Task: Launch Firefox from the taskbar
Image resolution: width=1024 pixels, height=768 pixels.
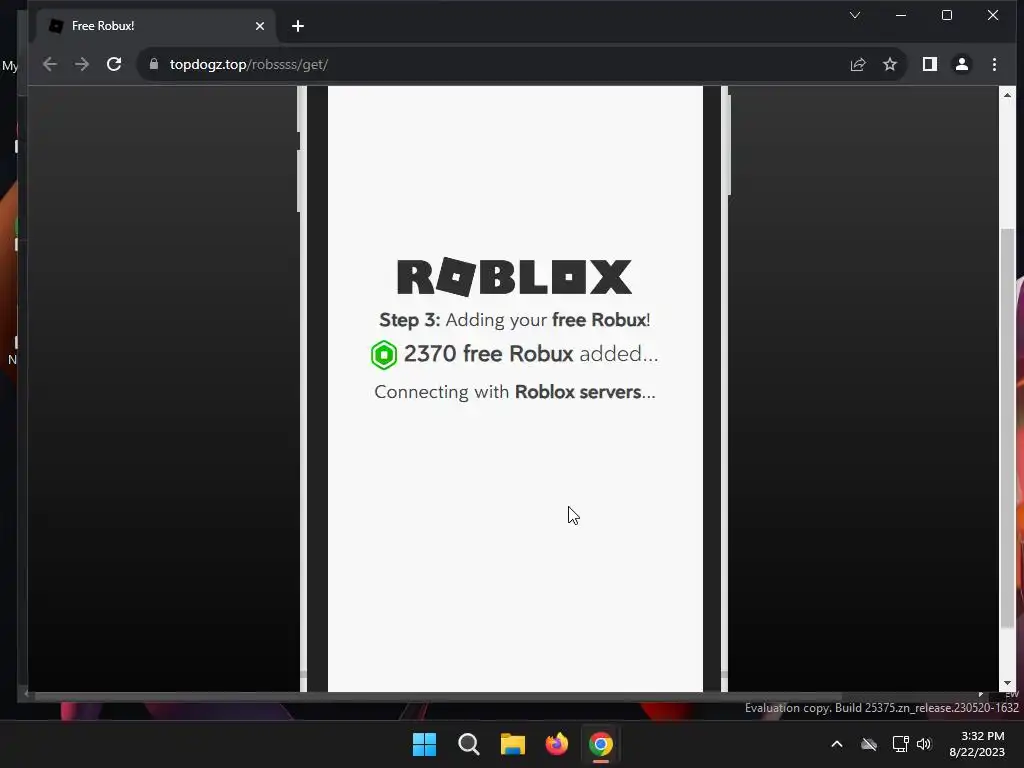Action: (556, 744)
